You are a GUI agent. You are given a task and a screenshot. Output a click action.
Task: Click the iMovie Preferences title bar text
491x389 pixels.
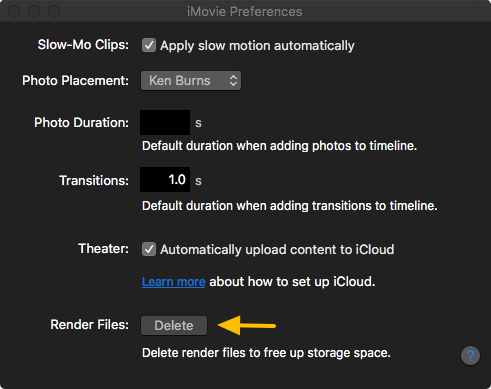(245, 12)
